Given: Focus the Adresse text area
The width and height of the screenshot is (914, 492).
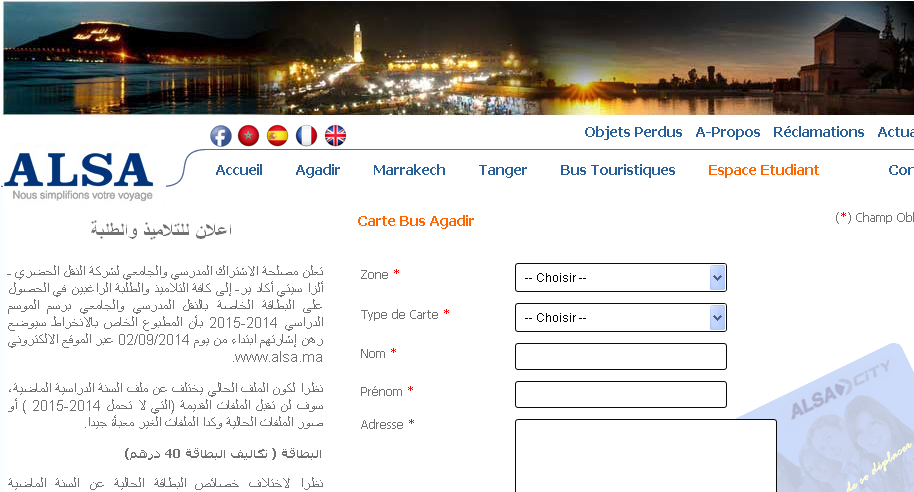Looking at the screenshot, I should coord(646,455).
